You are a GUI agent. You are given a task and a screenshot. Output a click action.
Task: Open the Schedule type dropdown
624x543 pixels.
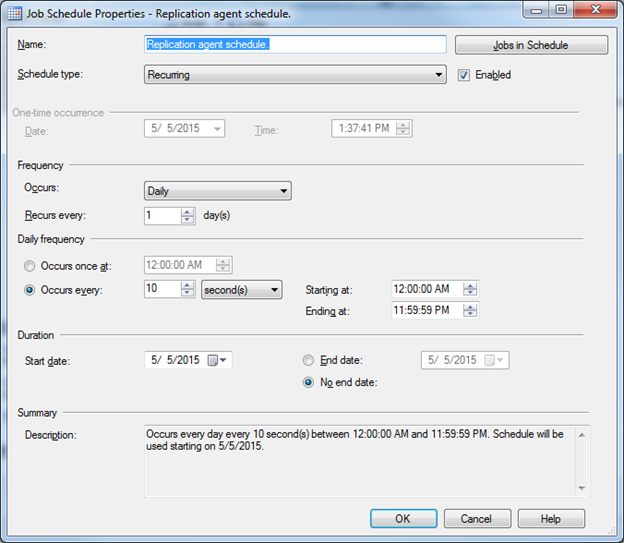(295, 74)
